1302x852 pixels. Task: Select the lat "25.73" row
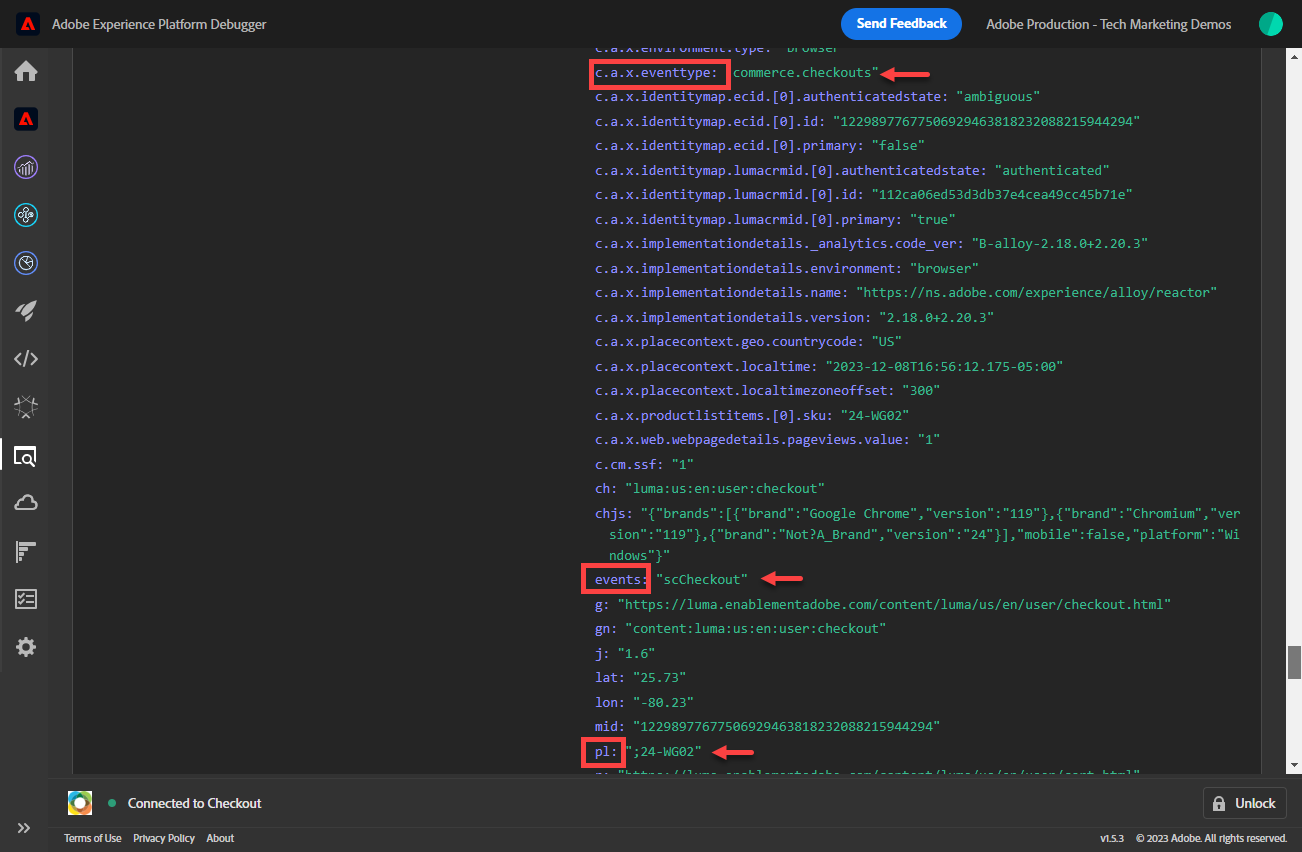pyautogui.click(x=640, y=677)
